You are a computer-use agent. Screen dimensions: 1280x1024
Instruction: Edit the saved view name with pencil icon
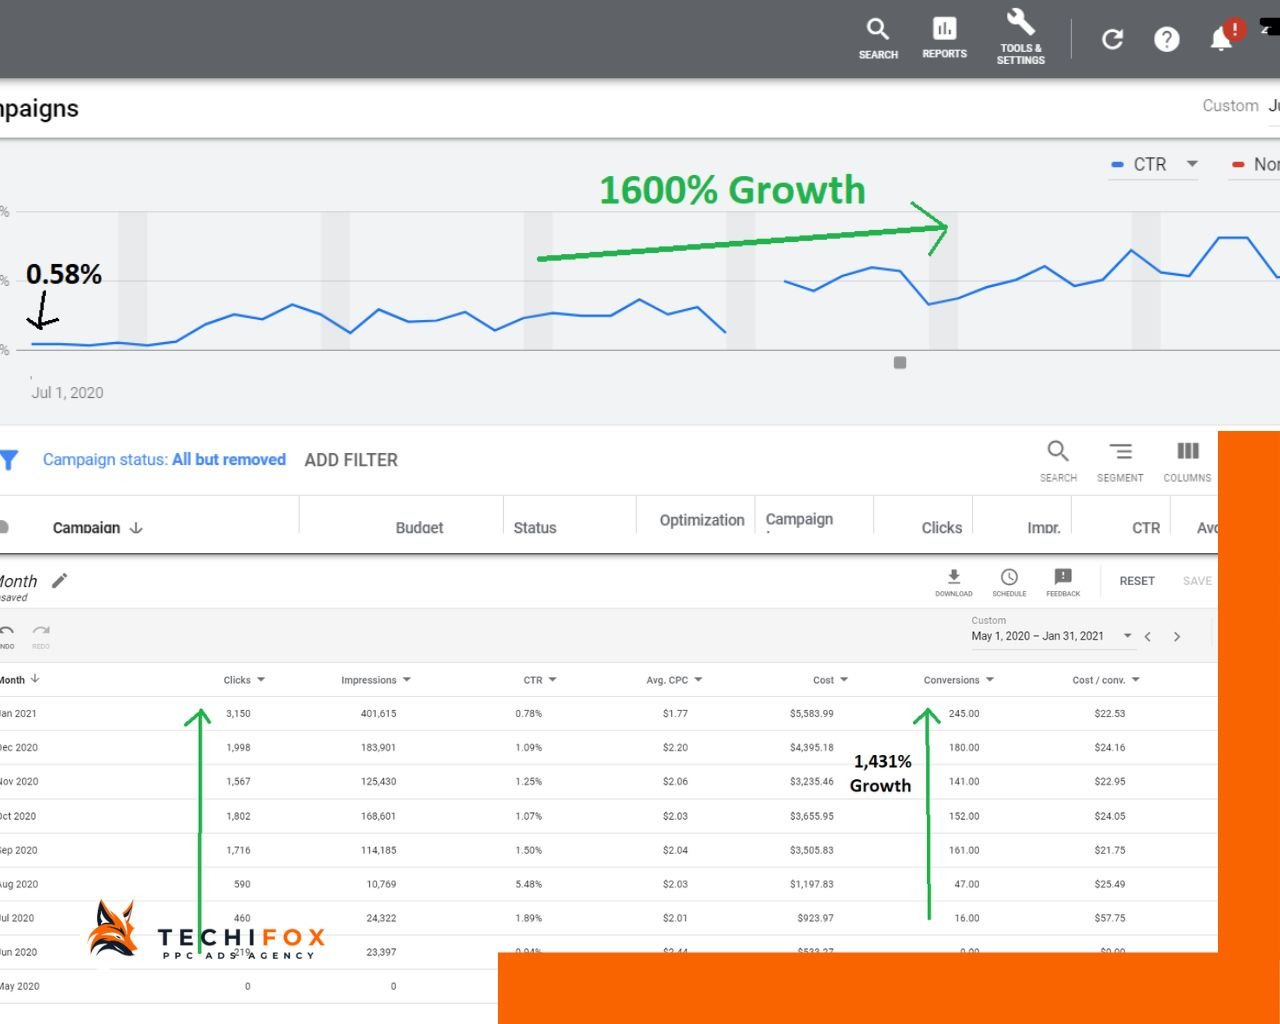pos(59,580)
